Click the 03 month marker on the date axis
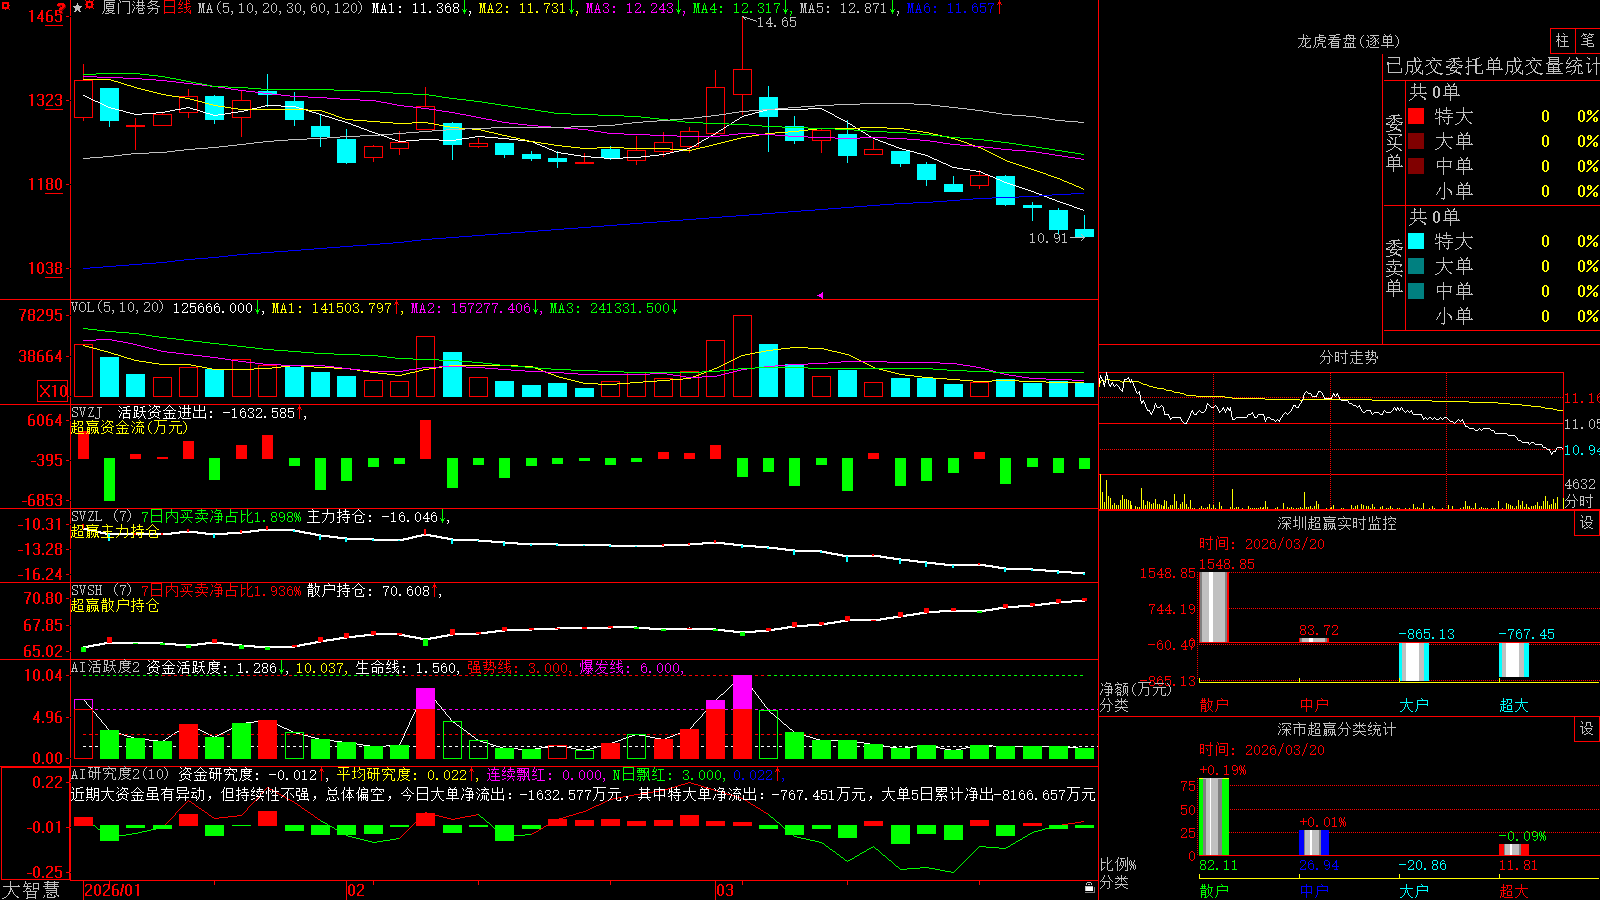This screenshot has height=900, width=1600. tap(725, 890)
